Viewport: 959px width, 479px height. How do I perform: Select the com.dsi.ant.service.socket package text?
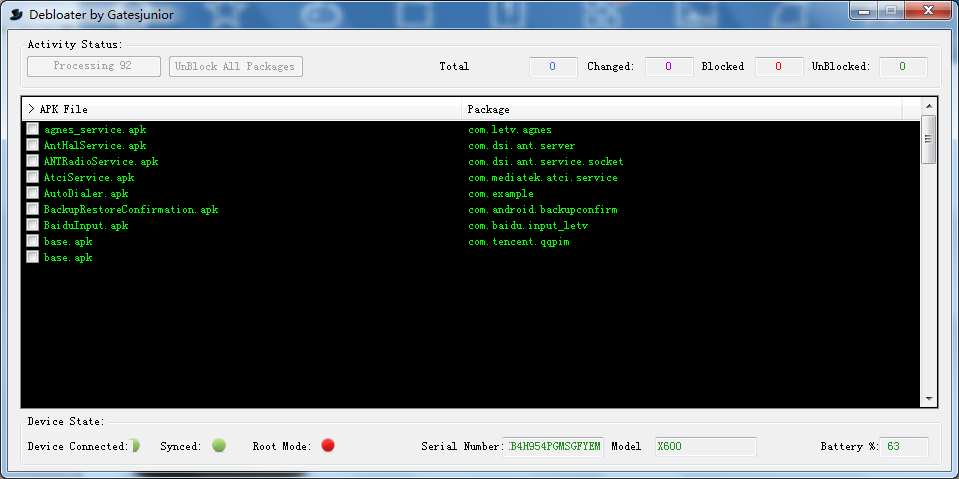pyautogui.click(x=546, y=162)
